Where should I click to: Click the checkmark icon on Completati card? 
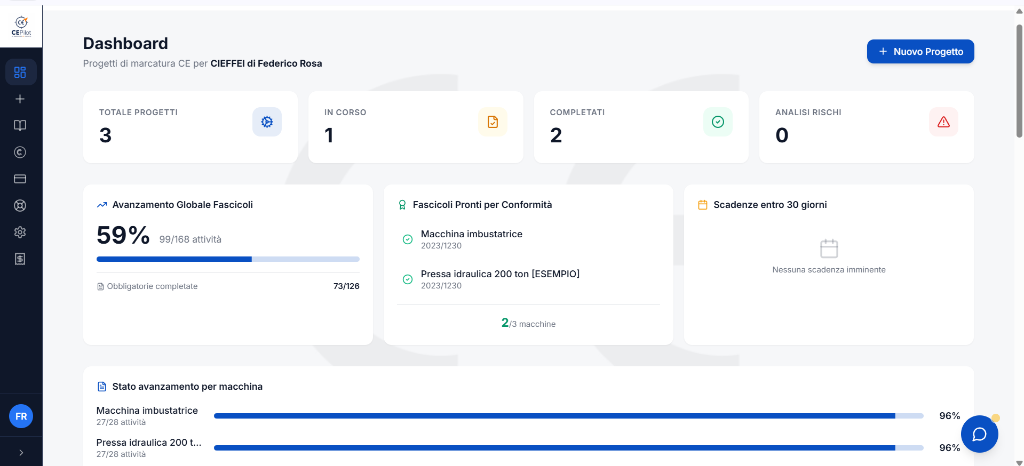(x=718, y=122)
